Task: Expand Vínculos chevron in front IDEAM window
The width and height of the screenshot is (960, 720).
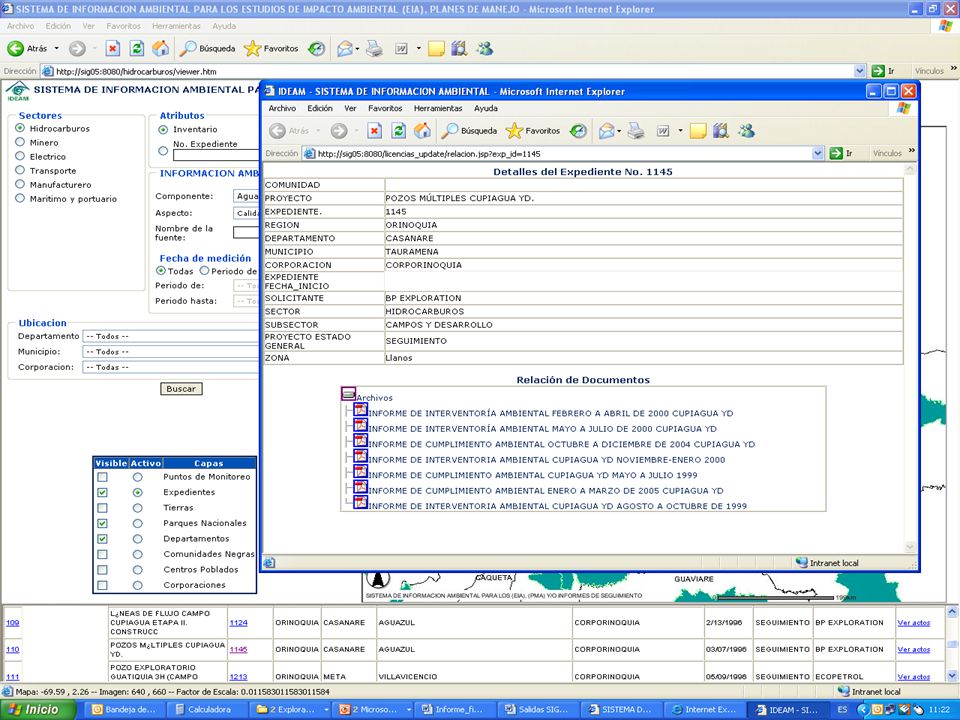Action: click(x=912, y=151)
